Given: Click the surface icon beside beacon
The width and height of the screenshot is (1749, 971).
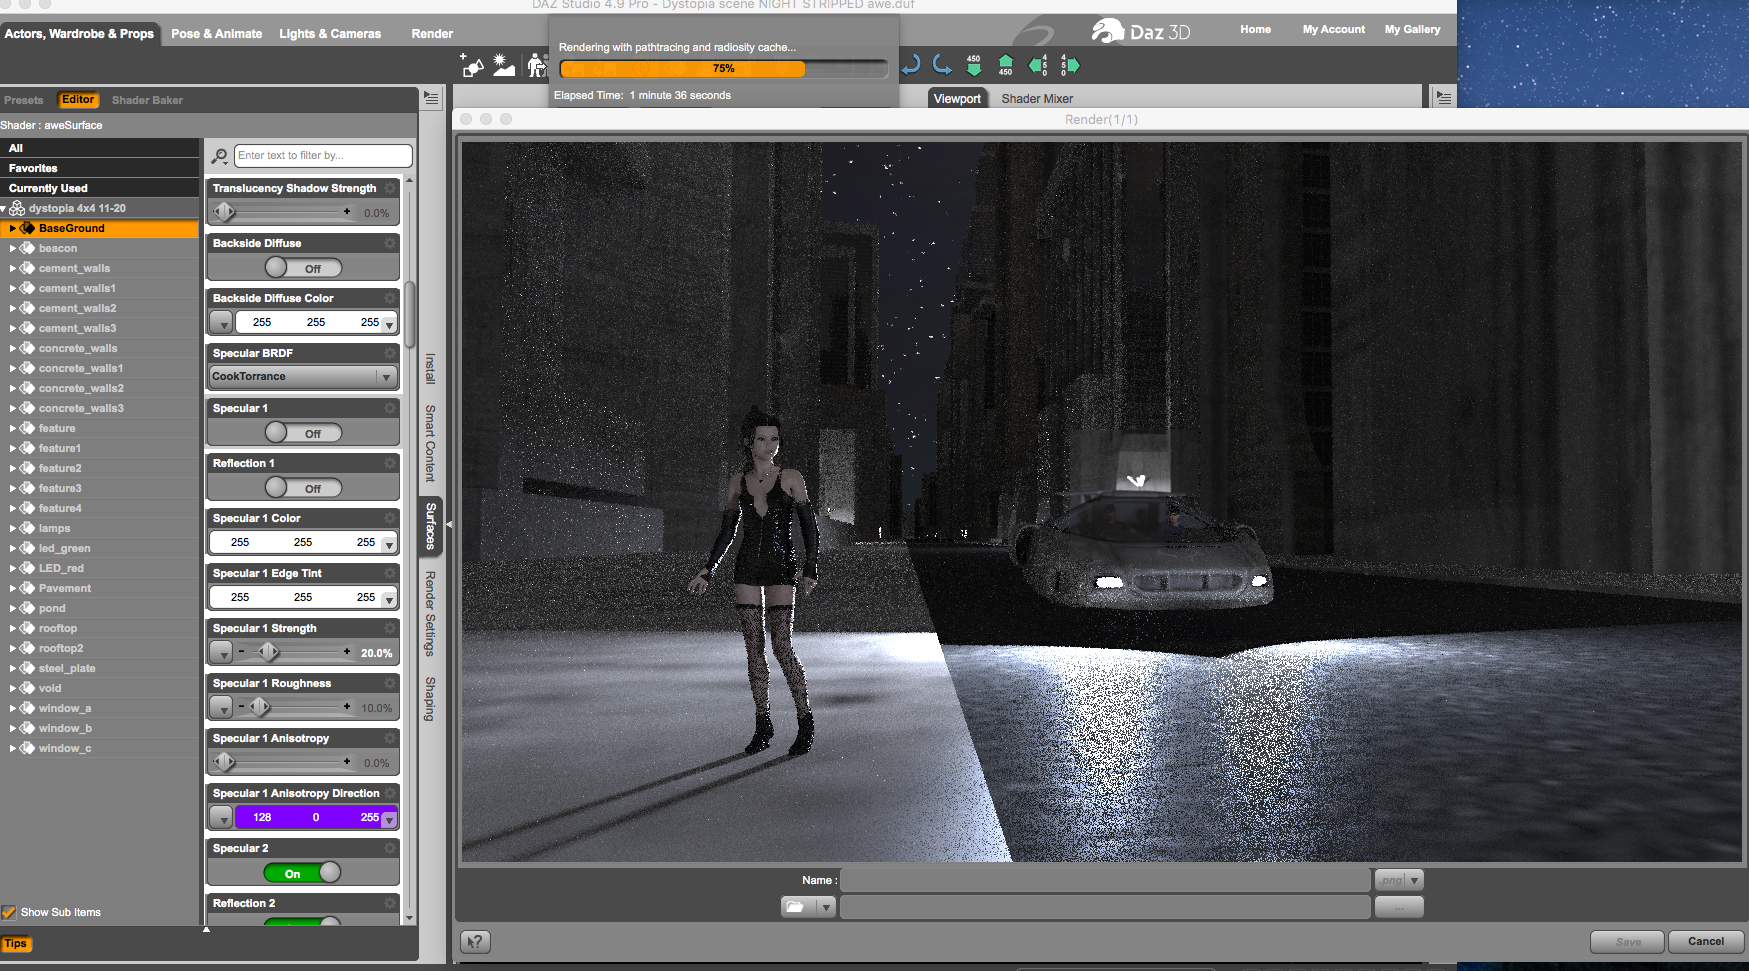Looking at the screenshot, I should [28, 248].
